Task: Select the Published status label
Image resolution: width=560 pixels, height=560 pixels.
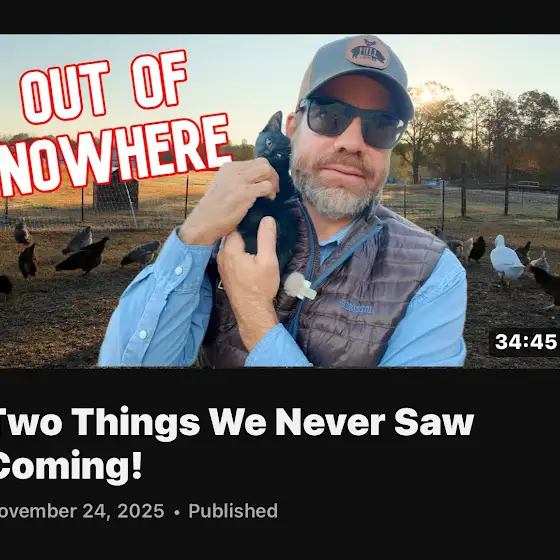Action: (x=233, y=511)
